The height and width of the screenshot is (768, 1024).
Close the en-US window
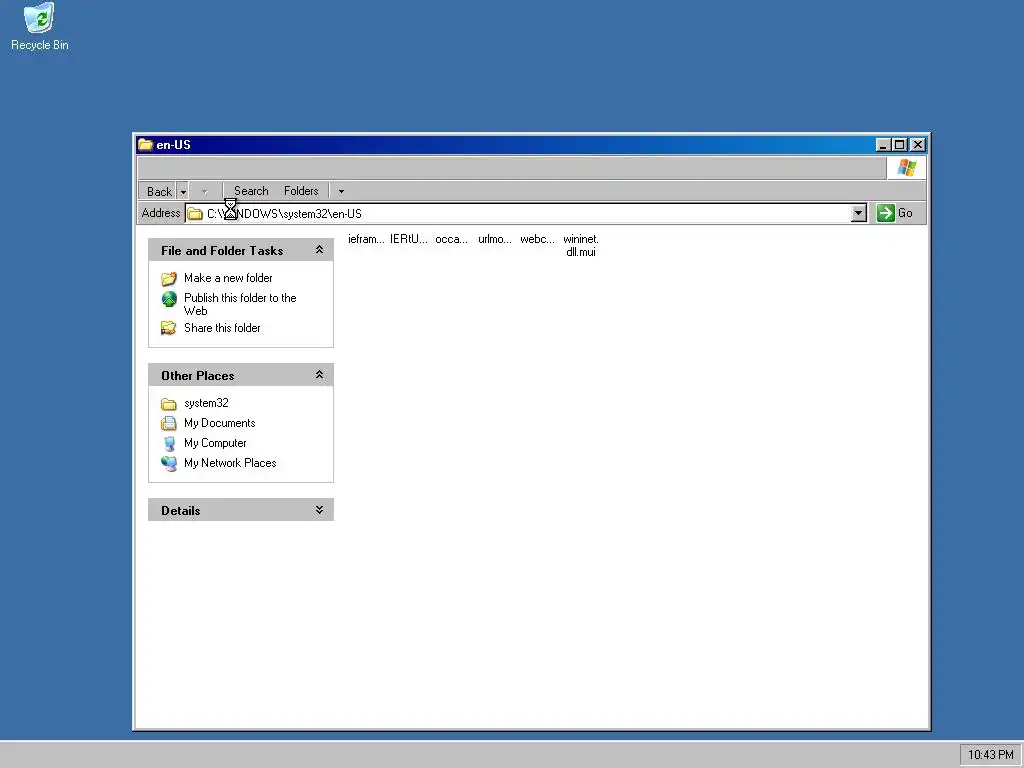(918, 145)
